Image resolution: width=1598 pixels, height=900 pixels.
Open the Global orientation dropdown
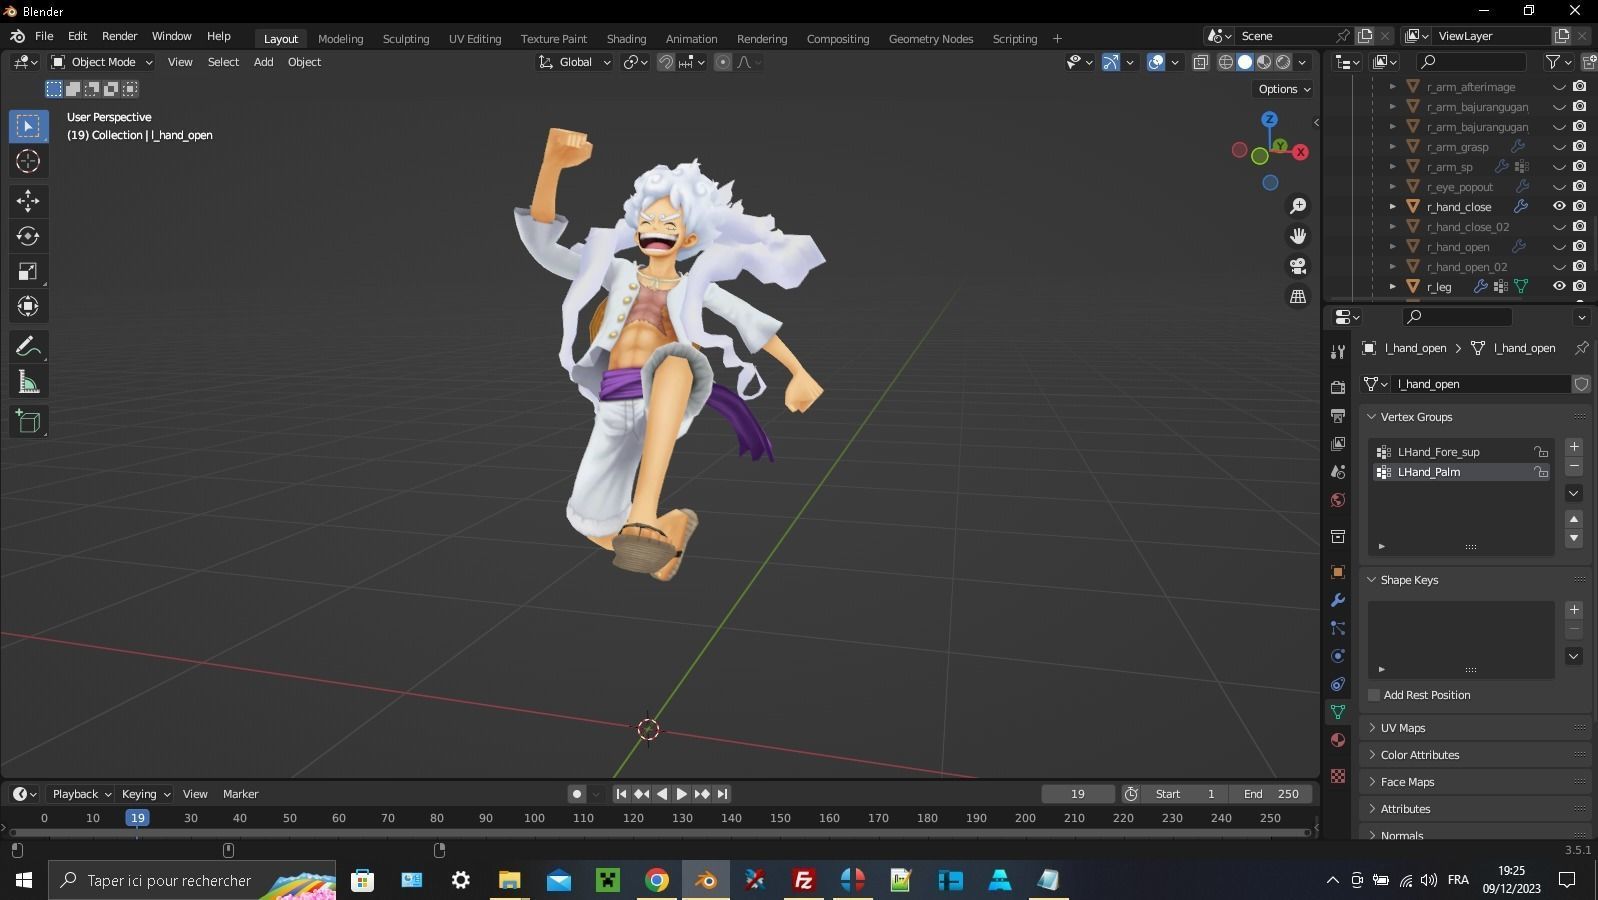point(575,62)
